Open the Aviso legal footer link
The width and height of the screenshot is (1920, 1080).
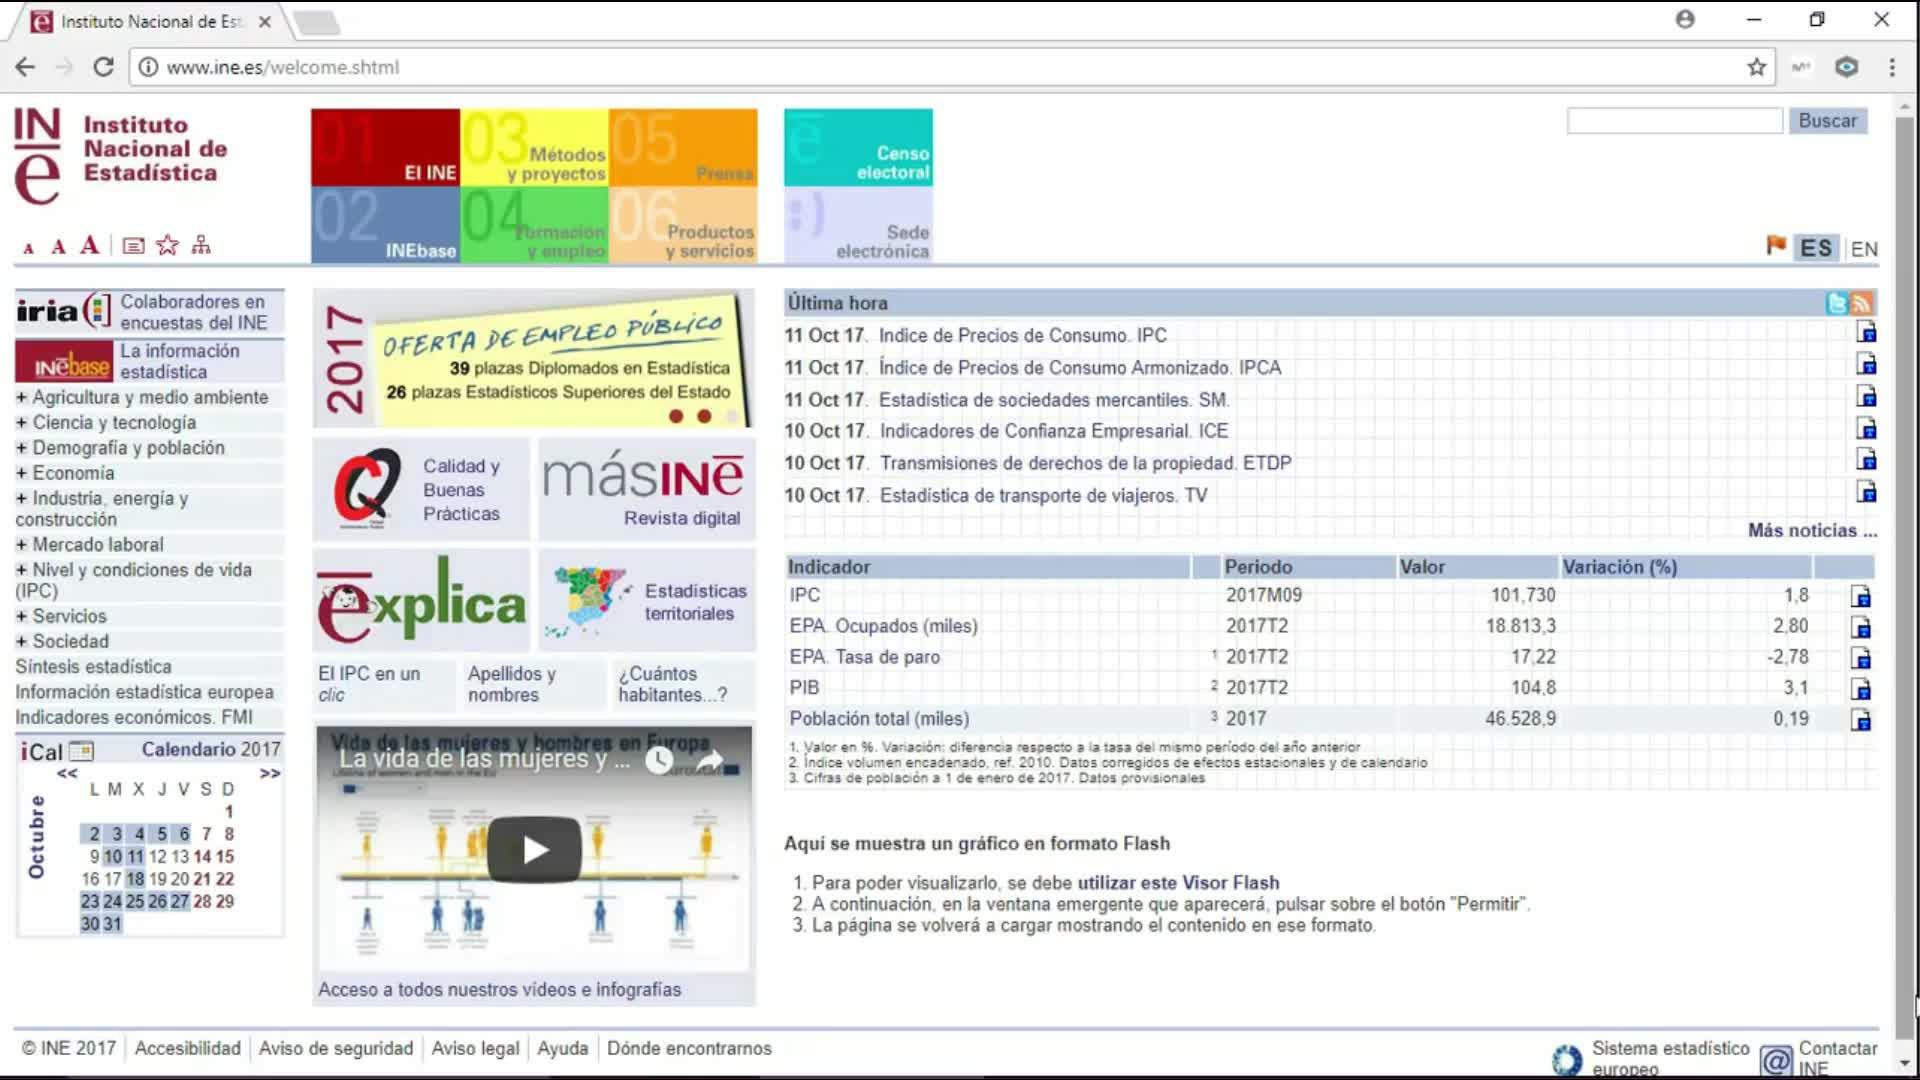475,1048
